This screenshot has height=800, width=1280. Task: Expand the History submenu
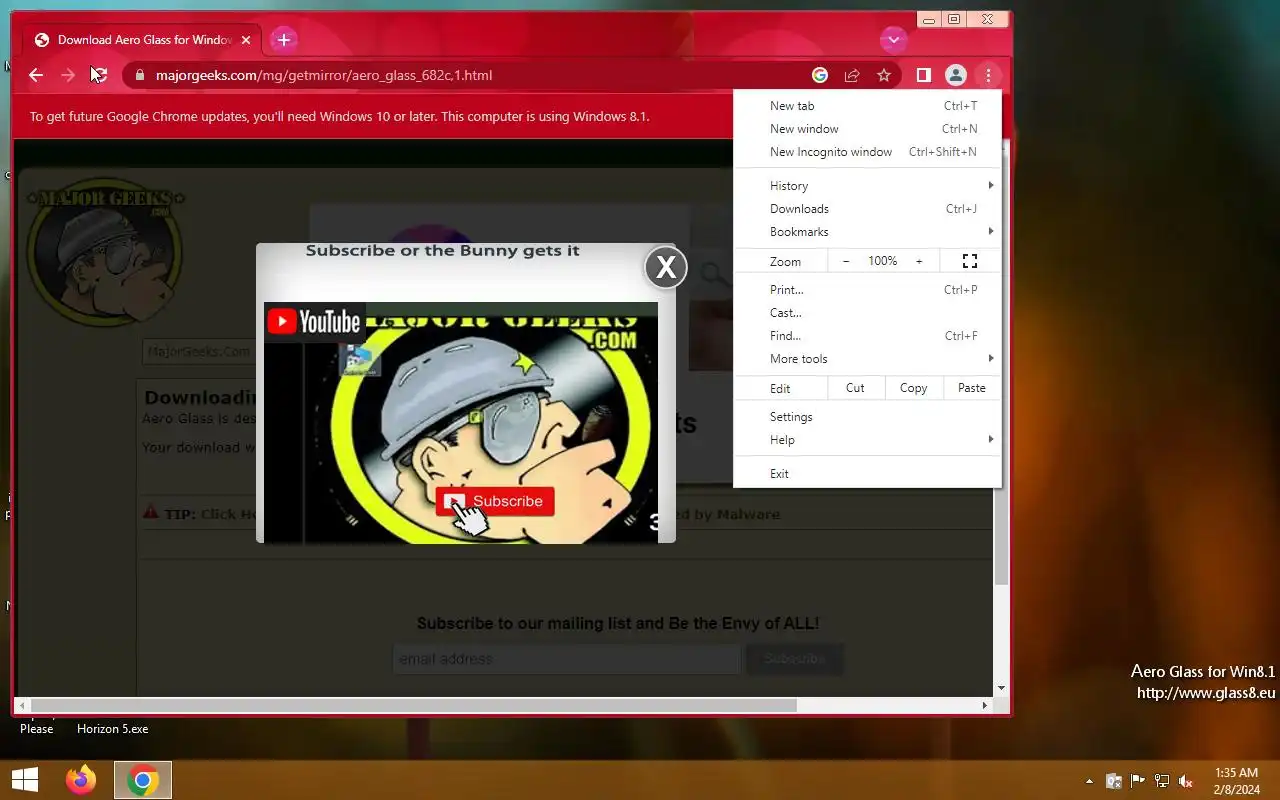pyautogui.click(x=867, y=186)
